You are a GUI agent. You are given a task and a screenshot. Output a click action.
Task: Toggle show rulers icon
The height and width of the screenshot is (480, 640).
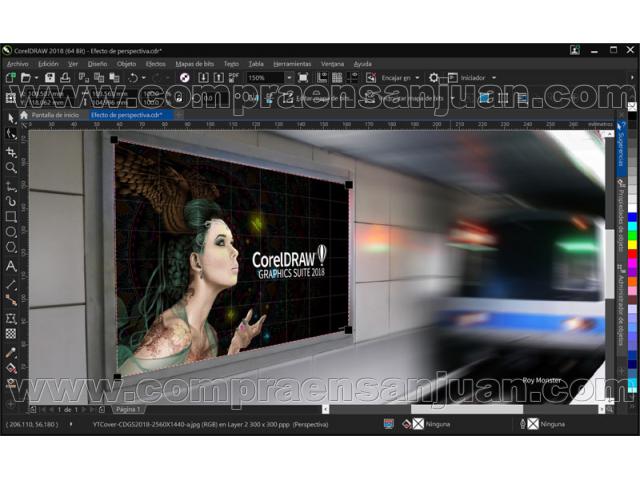322,78
